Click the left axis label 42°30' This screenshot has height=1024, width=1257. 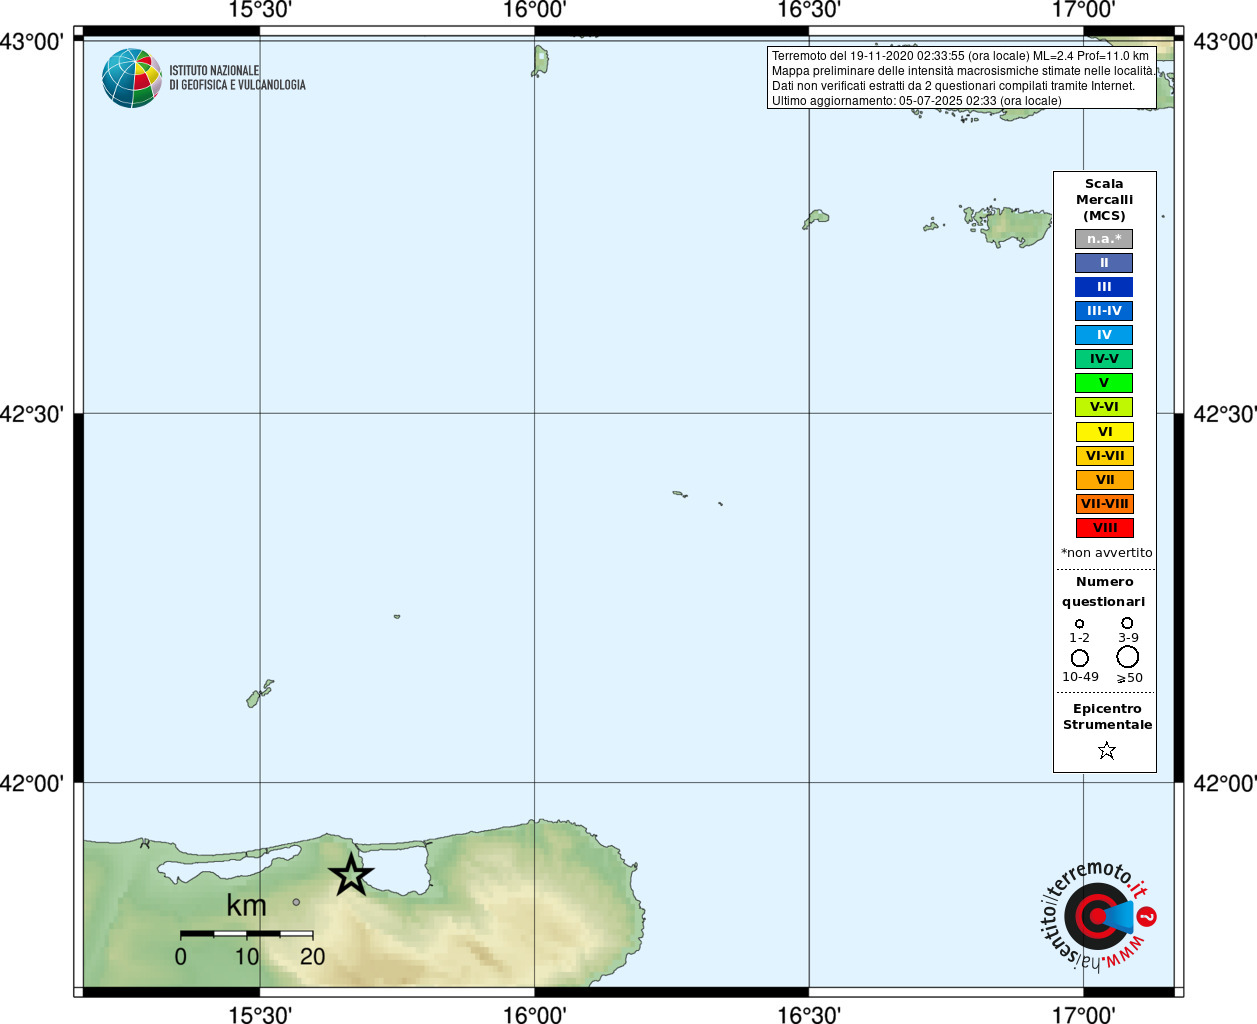tap(32, 414)
